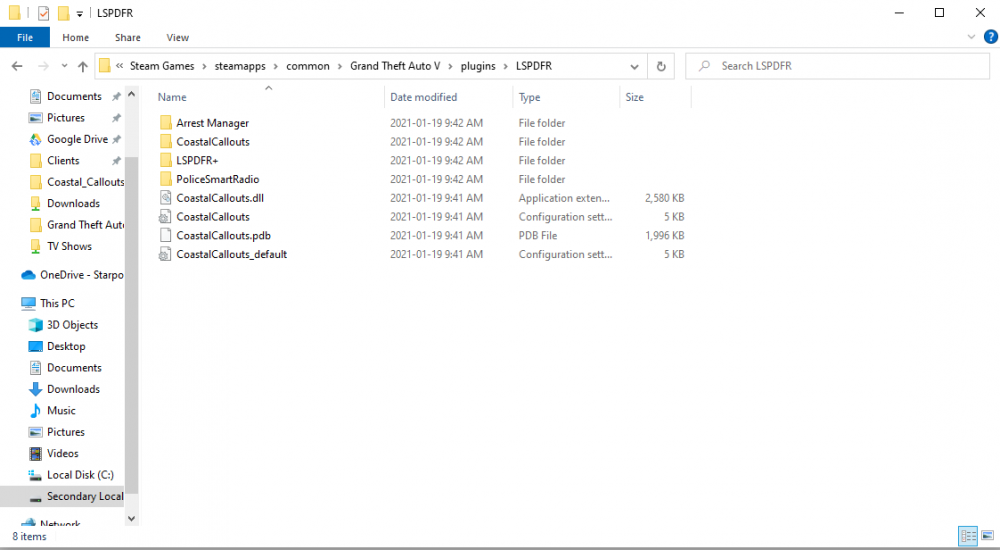The height and width of the screenshot is (550, 1000).
Task: Open the address bar history dropdown
Action: pos(634,66)
